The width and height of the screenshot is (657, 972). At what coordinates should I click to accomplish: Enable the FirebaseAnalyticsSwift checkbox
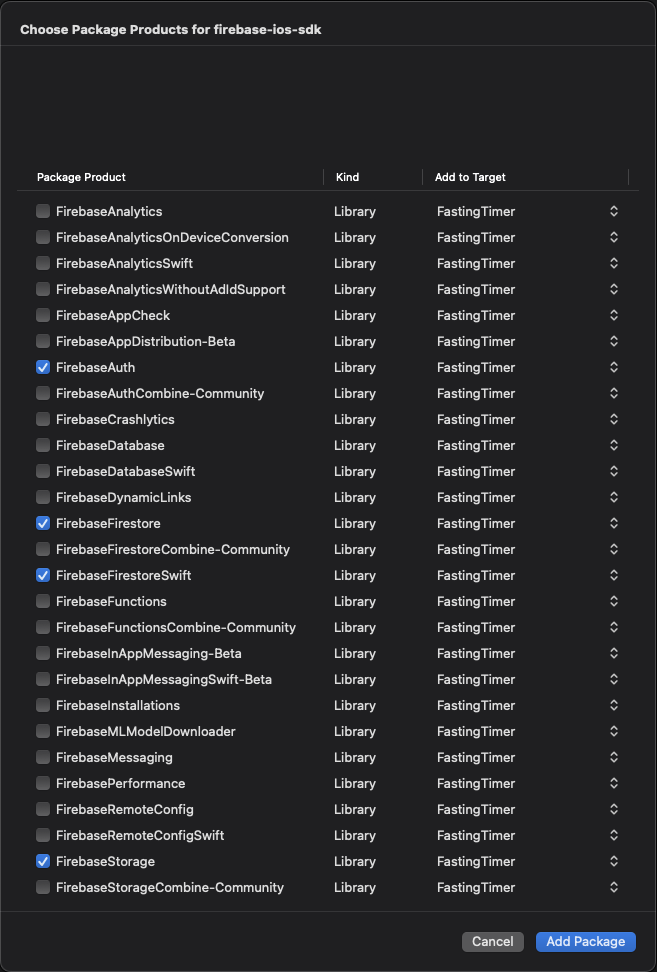(43, 263)
